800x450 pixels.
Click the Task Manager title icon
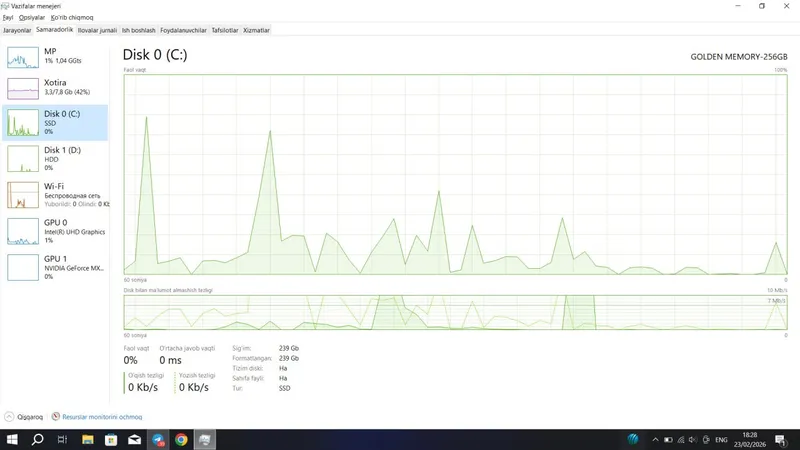(5, 6)
